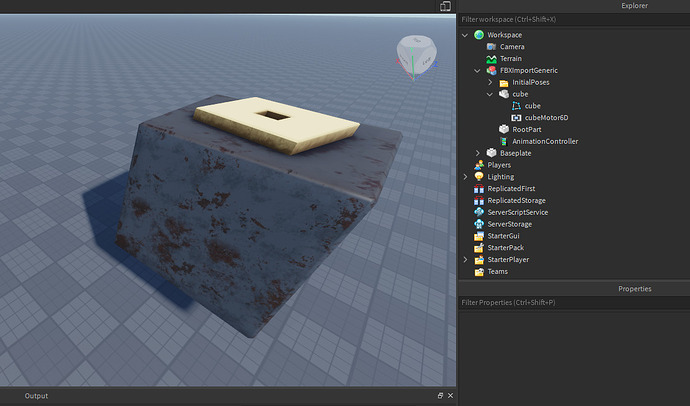The height and width of the screenshot is (406, 690).
Task: Click the Terrain icon
Action: point(491,59)
